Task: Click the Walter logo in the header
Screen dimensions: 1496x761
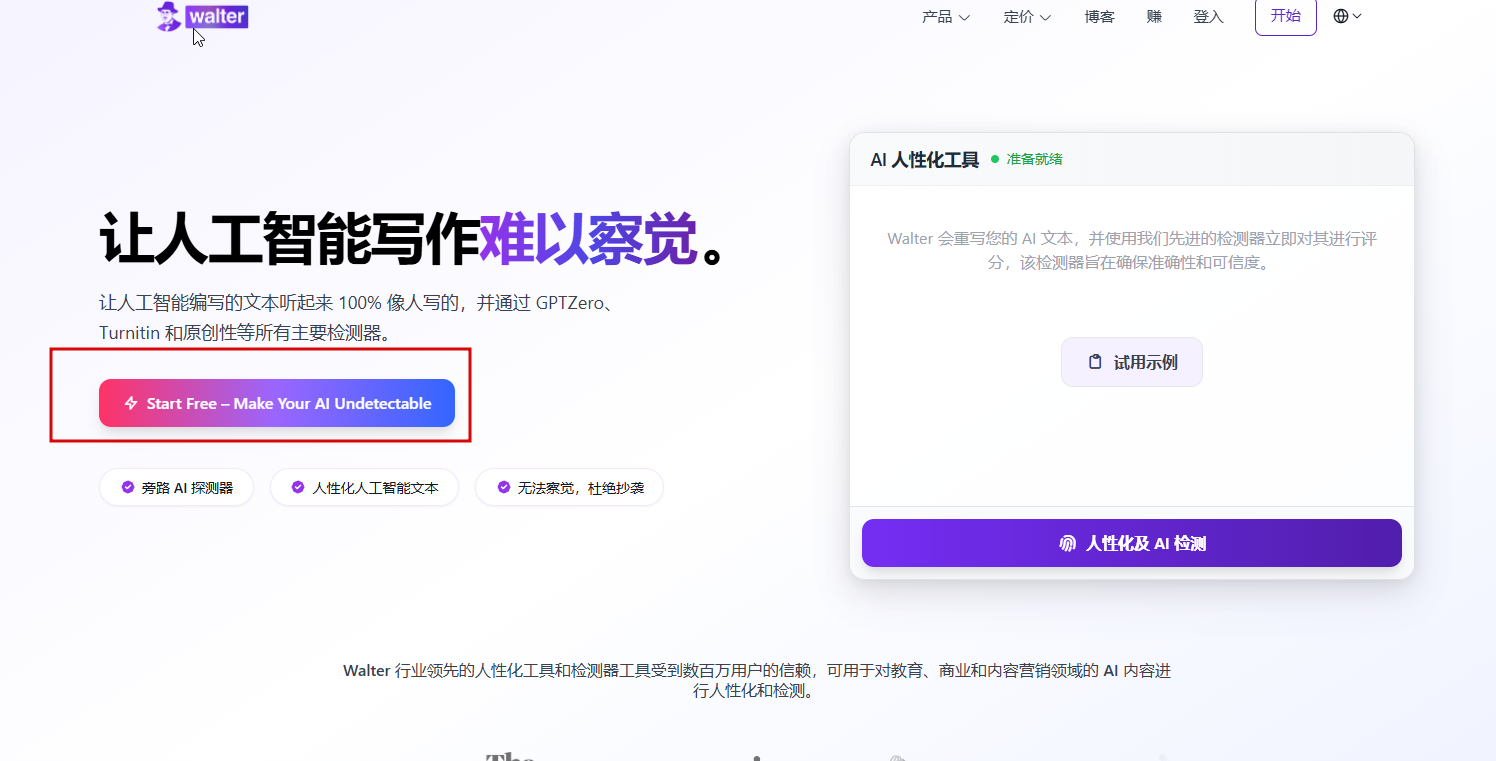Action: pyautogui.click(x=202, y=17)
